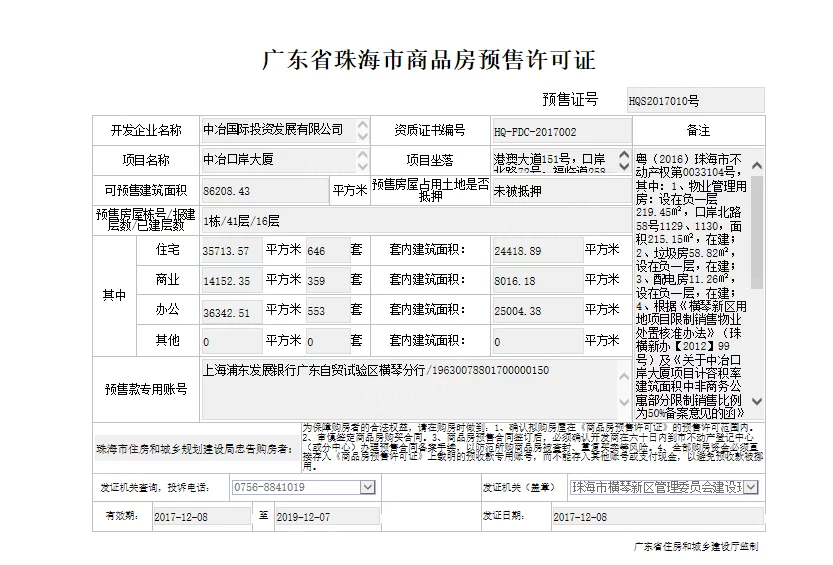Click the 其中 row group label

pyautogui.click(x=114, y=295)
